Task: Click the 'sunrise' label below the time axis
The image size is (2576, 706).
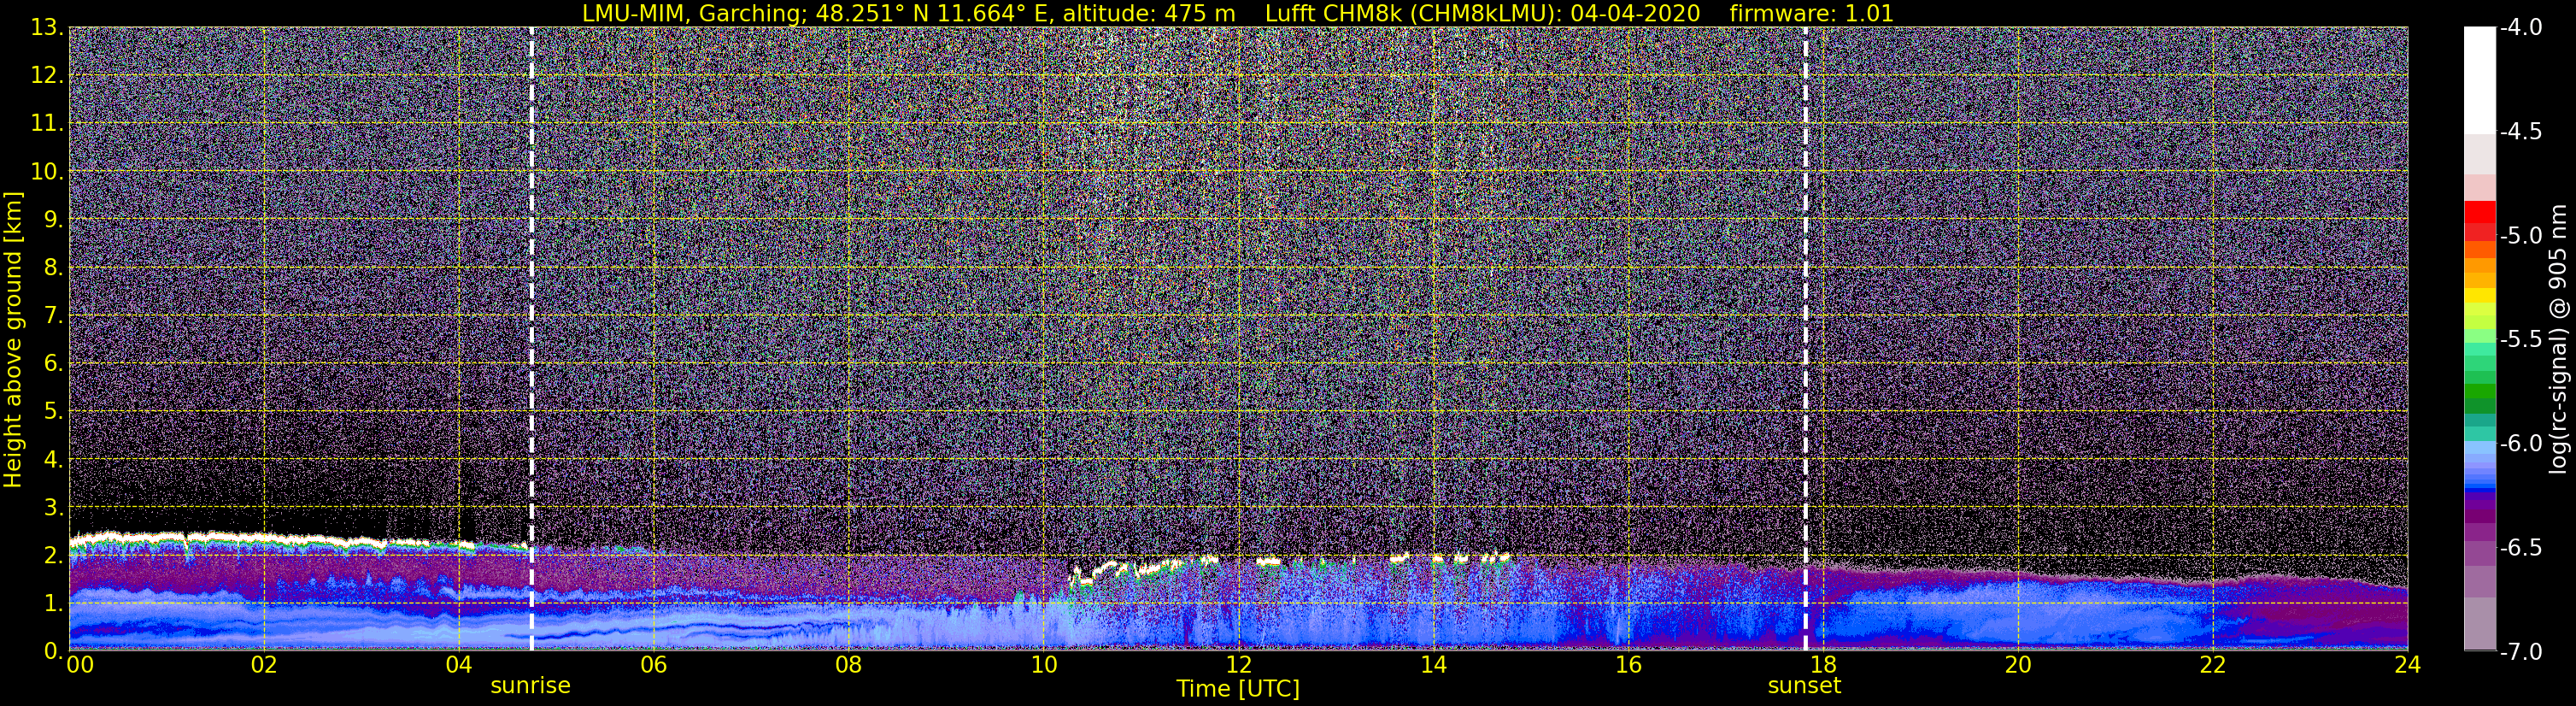Action: click(x=530, y=686)
